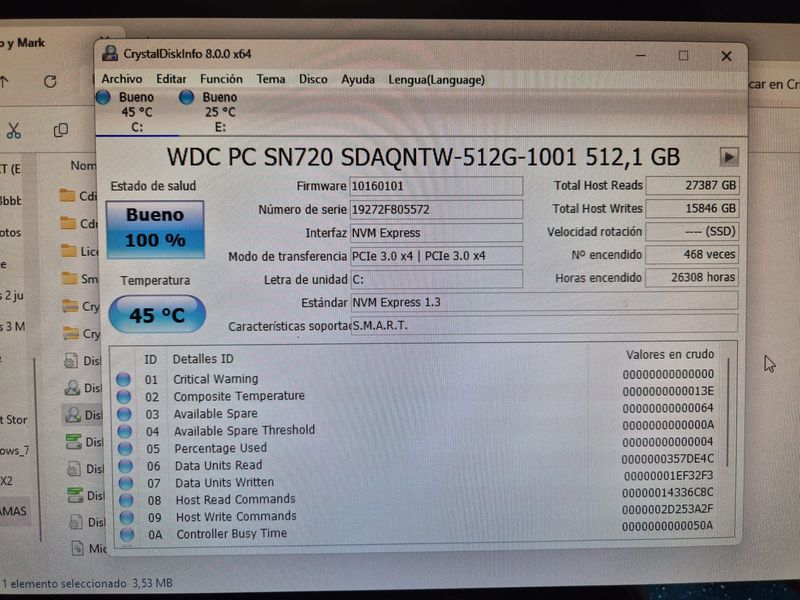Click the status circle for Critical Warning
This screenshot has width=800, height=600.
pos(123,379)
